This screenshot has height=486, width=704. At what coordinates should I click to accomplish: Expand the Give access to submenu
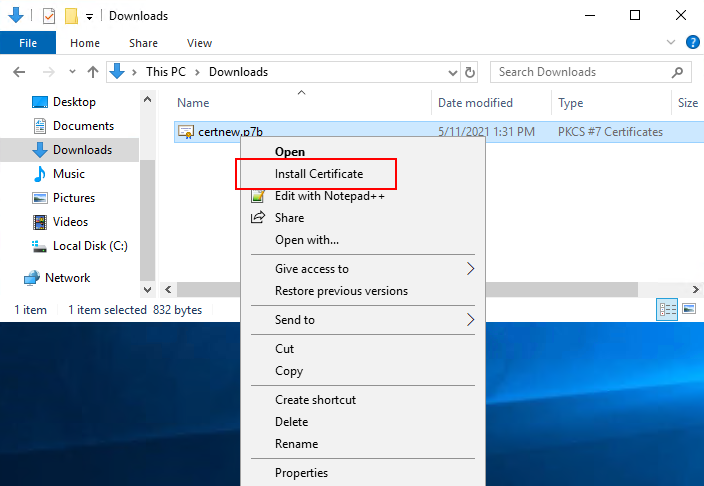pyautogui.click(x=363, y=269)
